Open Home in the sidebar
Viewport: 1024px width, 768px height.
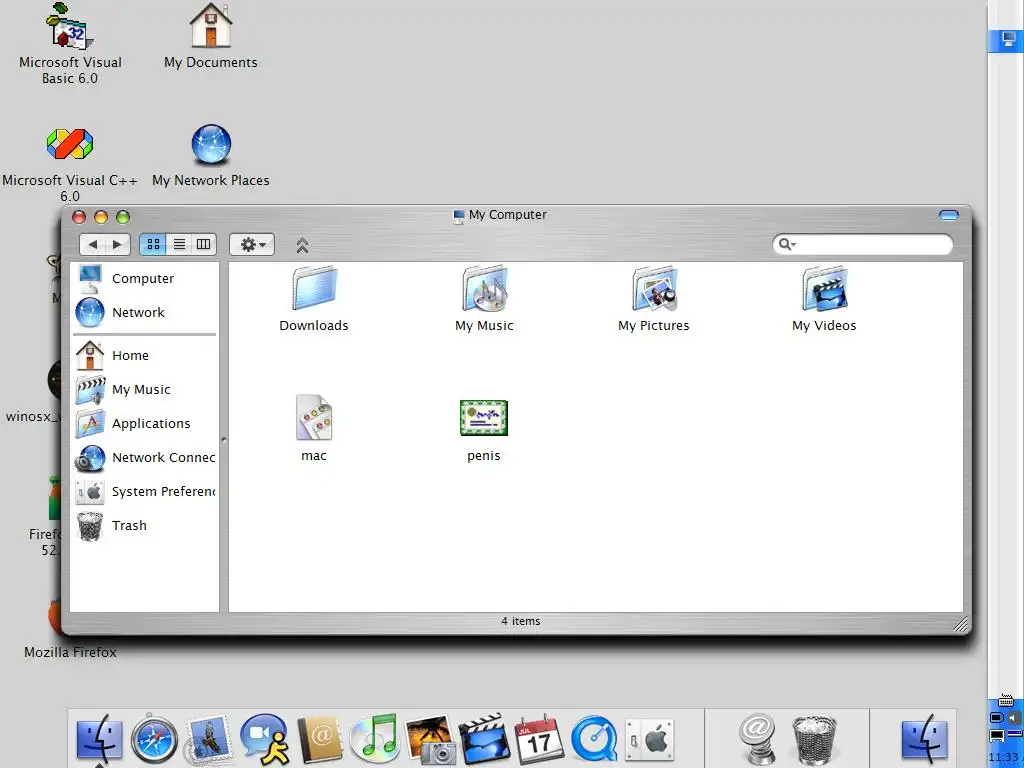[144, 356]
